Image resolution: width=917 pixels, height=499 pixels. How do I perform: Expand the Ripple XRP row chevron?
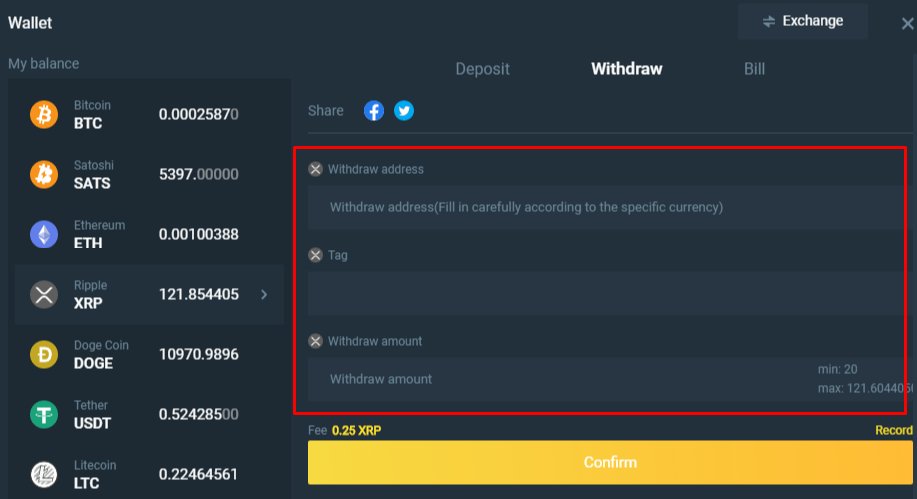tap(264, 294)
